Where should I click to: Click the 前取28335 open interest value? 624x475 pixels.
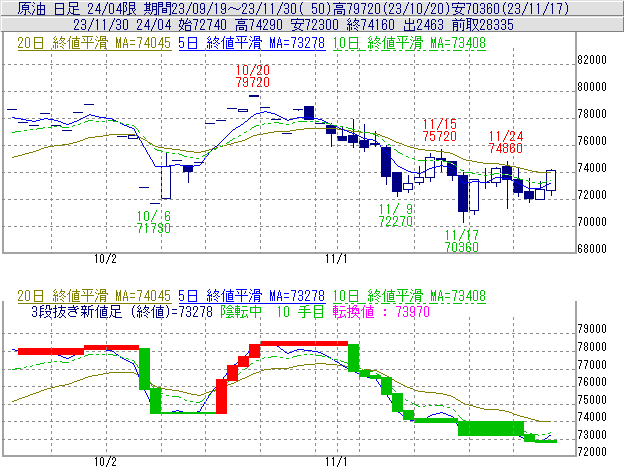(x=482, y=25)
